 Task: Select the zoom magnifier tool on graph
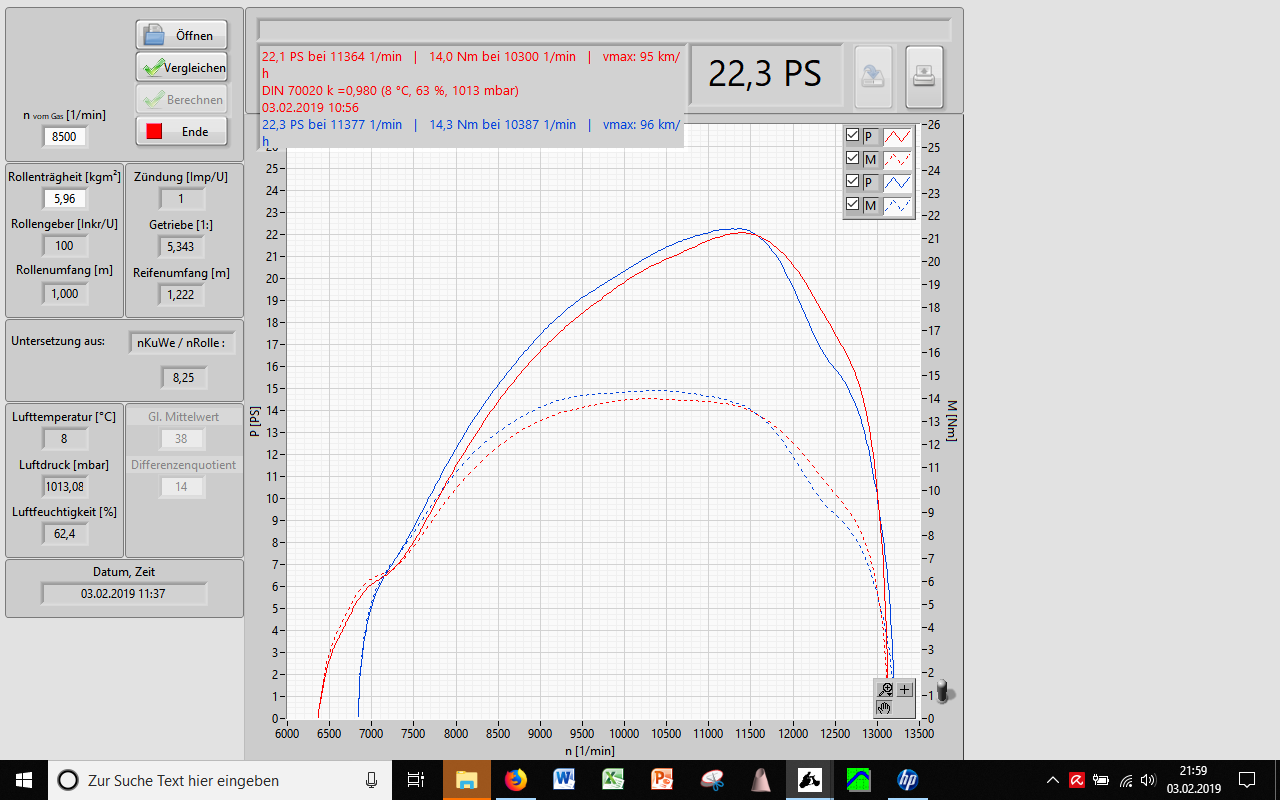coord(885,689)
